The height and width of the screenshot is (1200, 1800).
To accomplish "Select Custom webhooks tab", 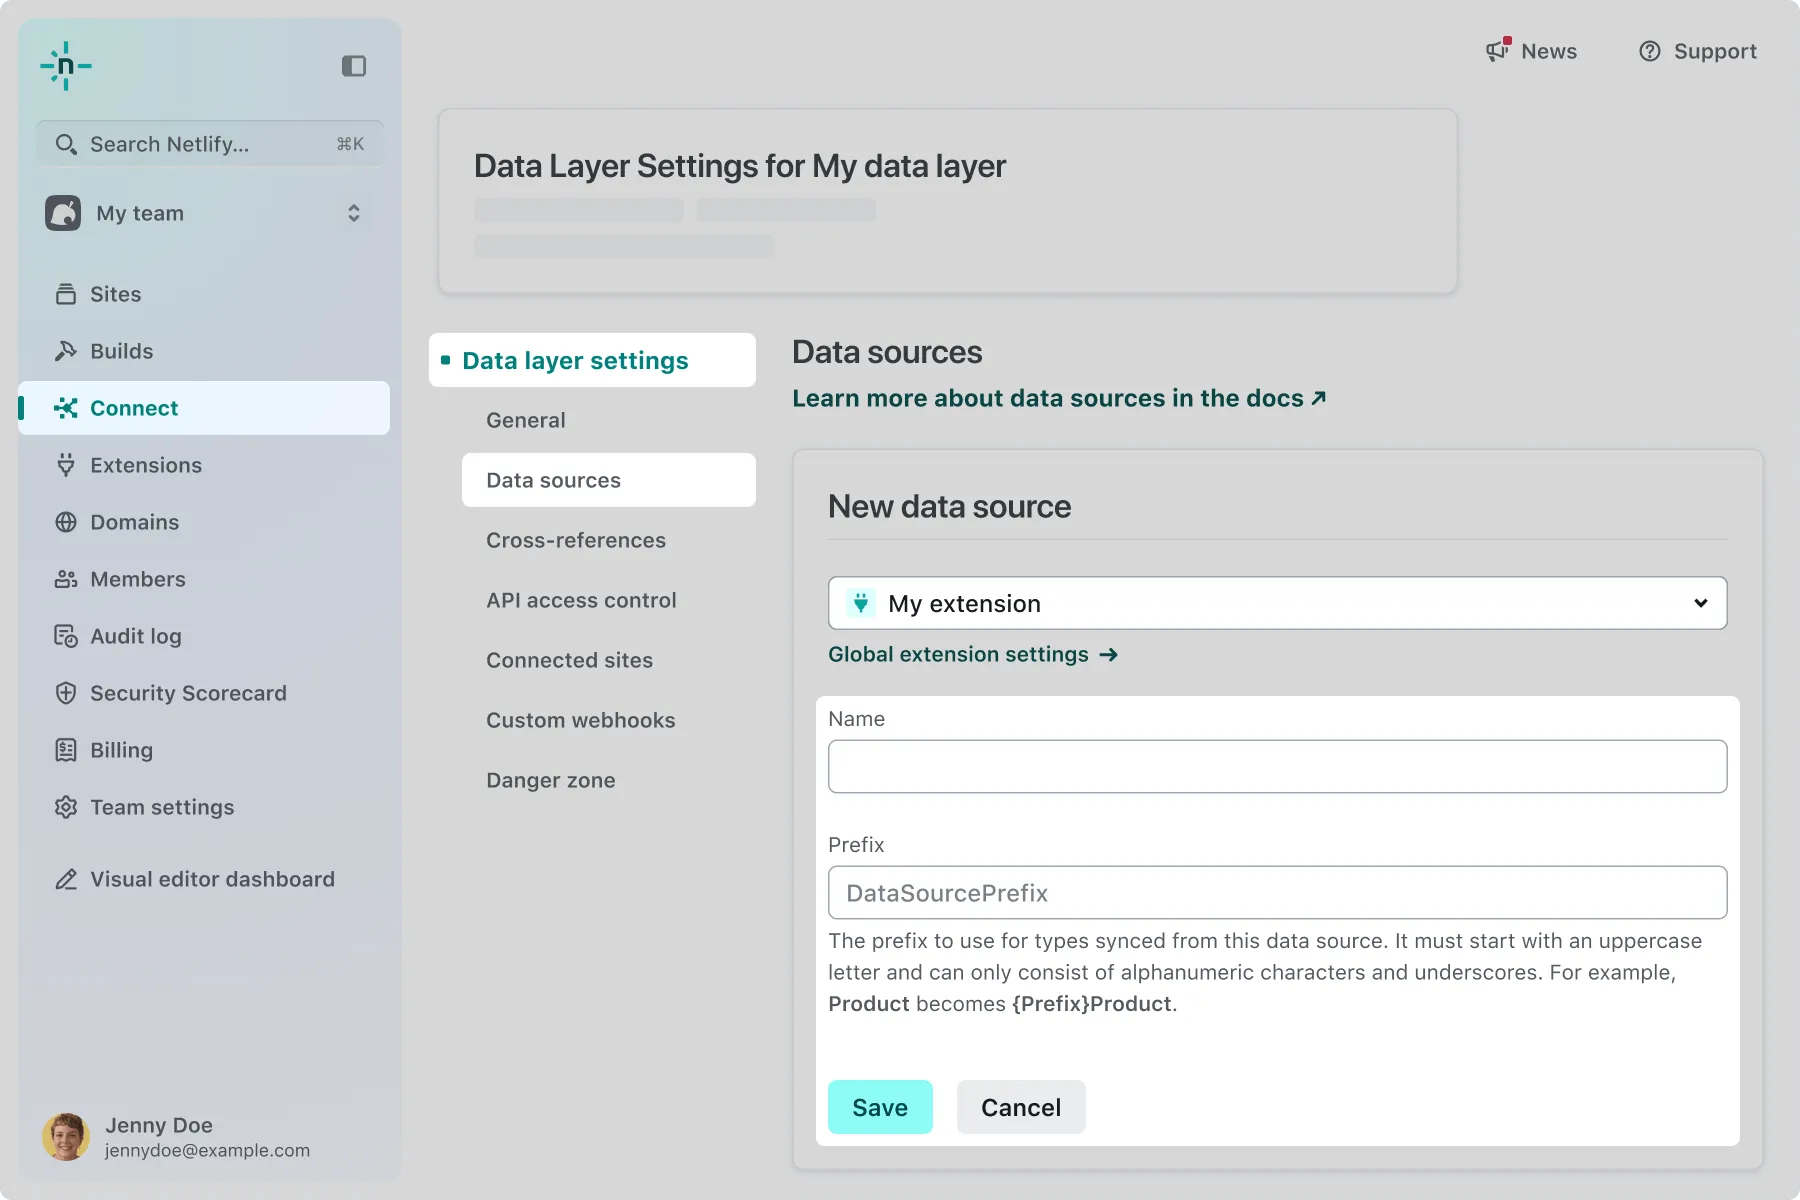I will 608,720.
